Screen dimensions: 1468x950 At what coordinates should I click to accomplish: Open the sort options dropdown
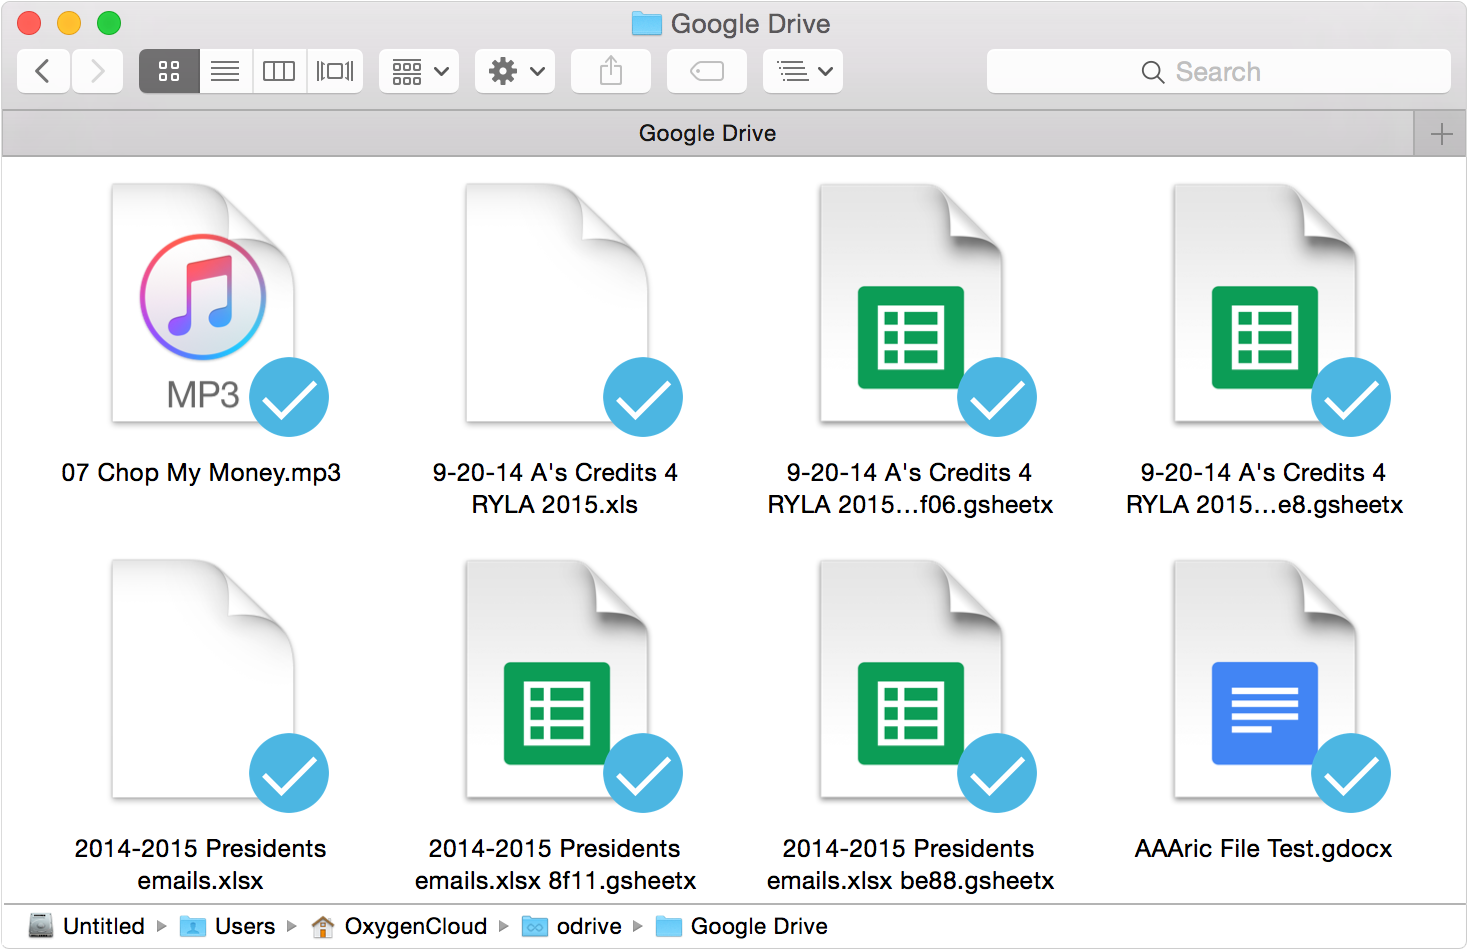803,71
